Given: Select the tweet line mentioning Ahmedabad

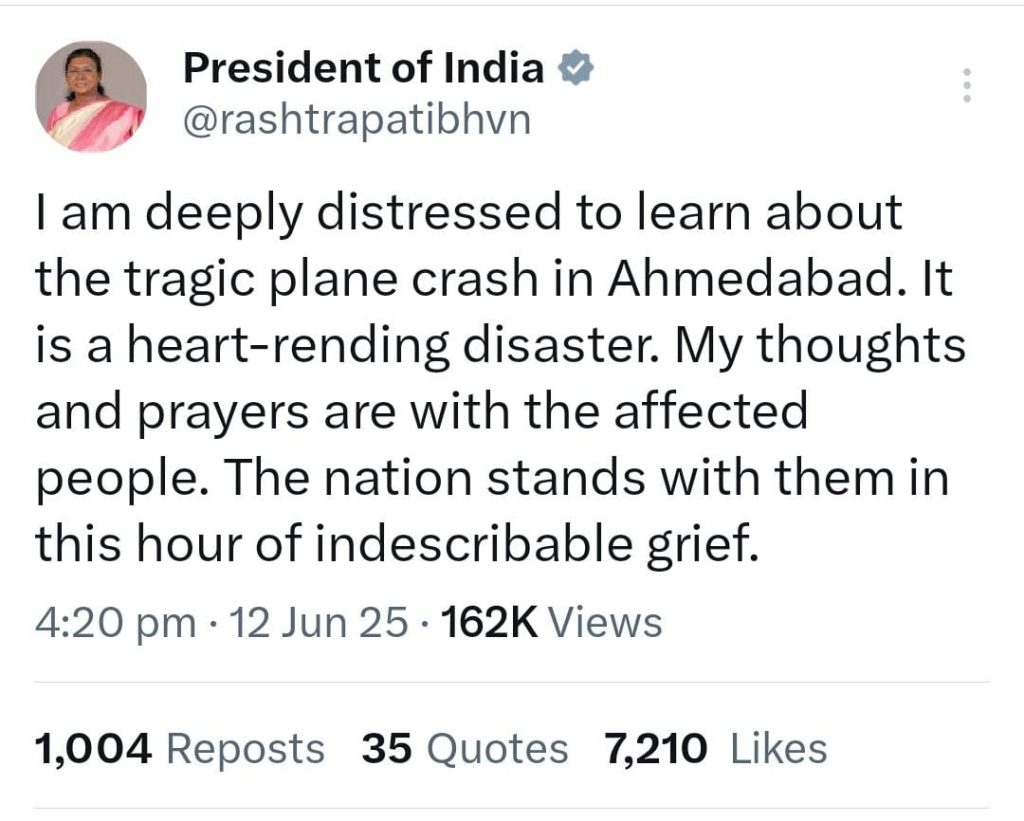Looking at the screenshot, I should (494, 280).
